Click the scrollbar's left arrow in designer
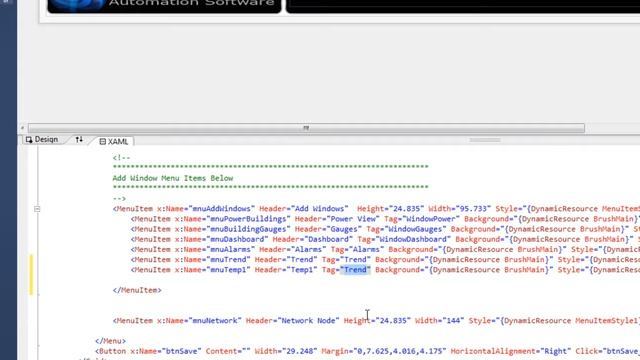The image size is (640, 360). tap(22, 128)
